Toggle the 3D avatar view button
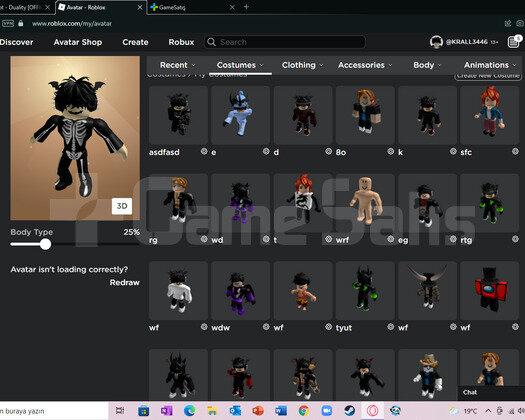 [122, 206]
